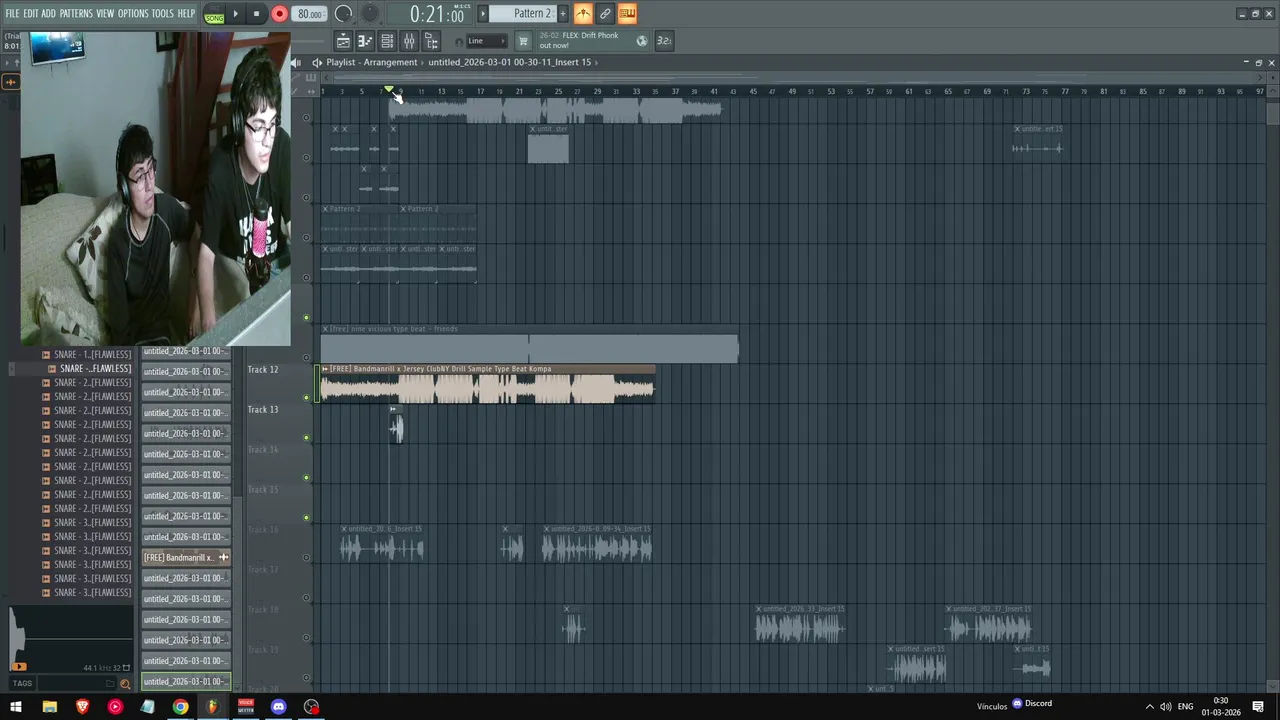Open Brave browser from taskbar
This screenshot has height=720, width=1280.
click(x=82, y=707)
